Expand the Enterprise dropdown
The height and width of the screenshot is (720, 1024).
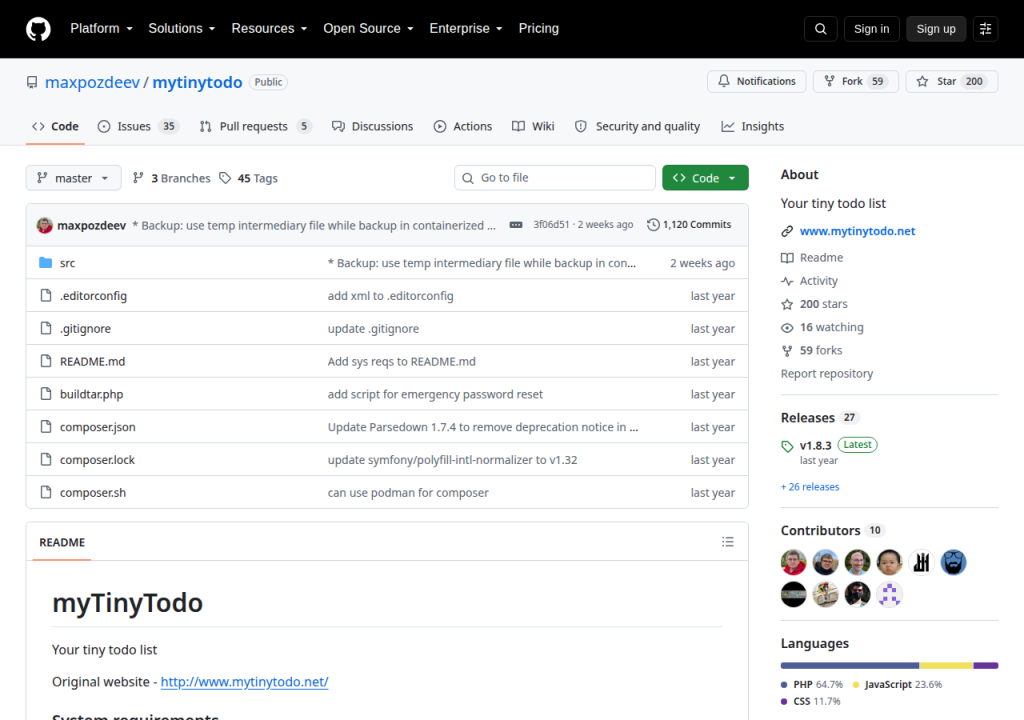466,29
